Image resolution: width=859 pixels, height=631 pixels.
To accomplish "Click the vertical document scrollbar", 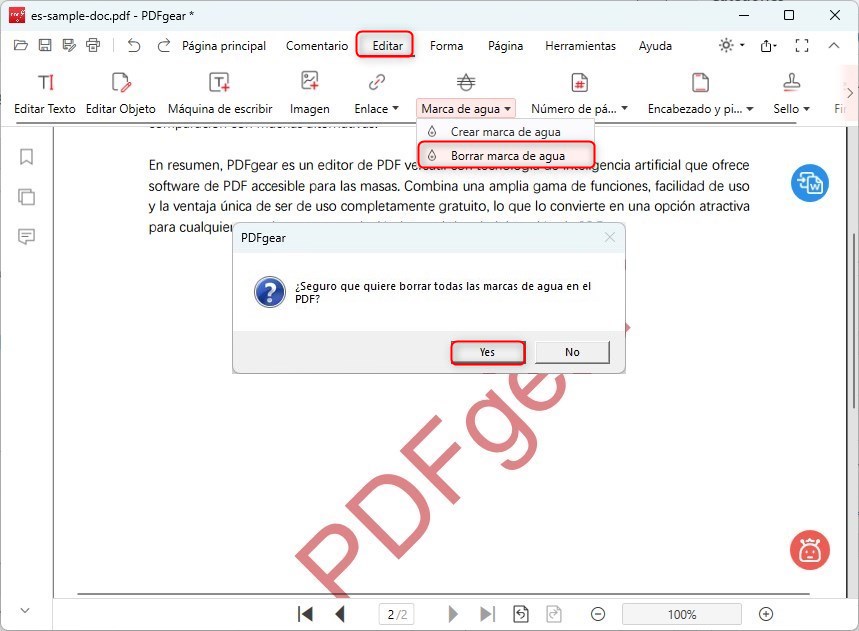I will (x=853, y=320).
